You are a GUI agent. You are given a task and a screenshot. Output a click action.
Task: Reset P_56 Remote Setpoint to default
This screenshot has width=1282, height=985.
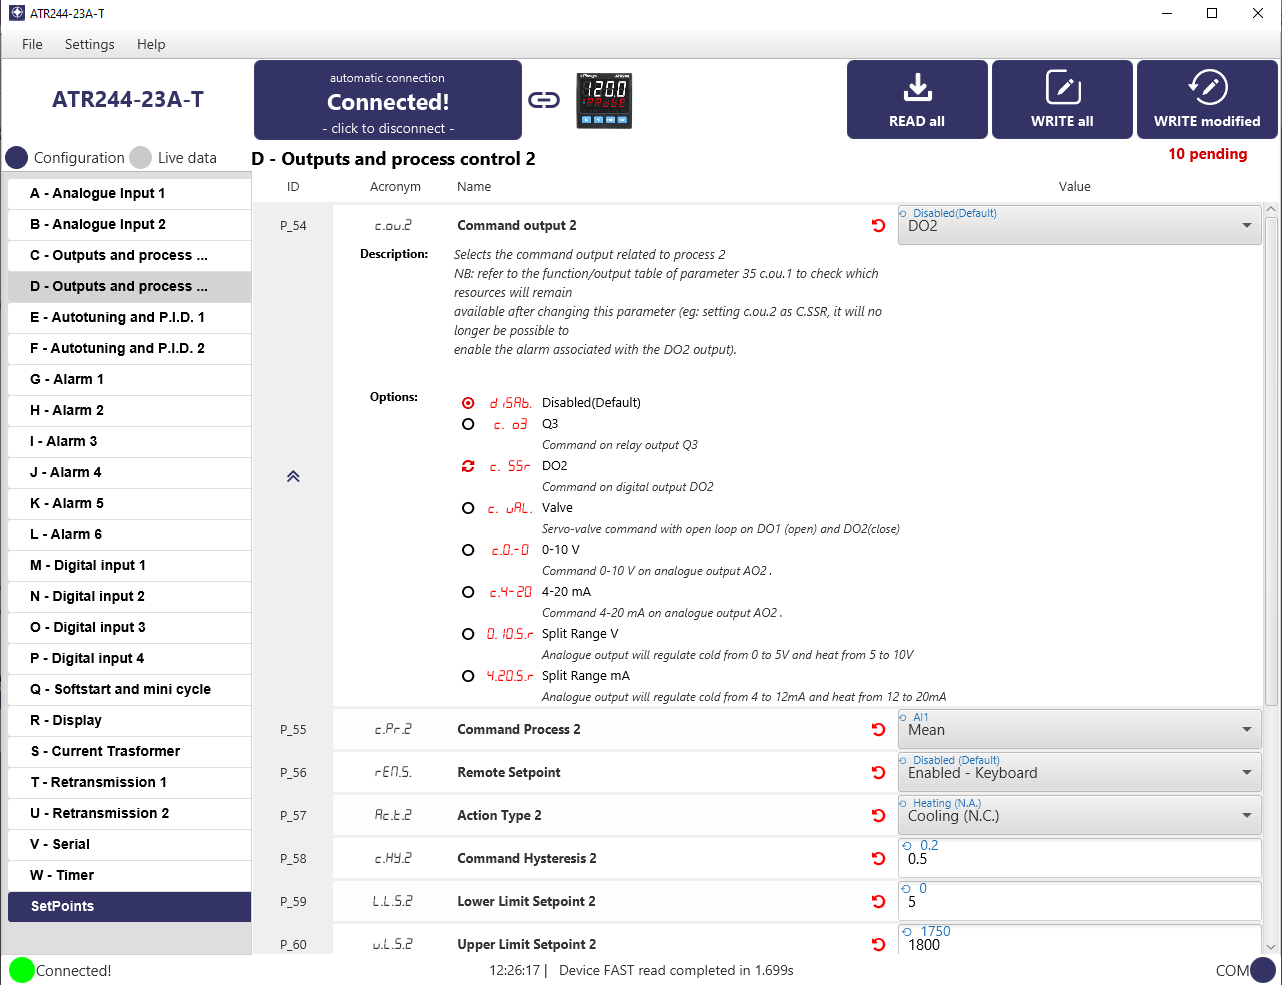pos(879,773)
